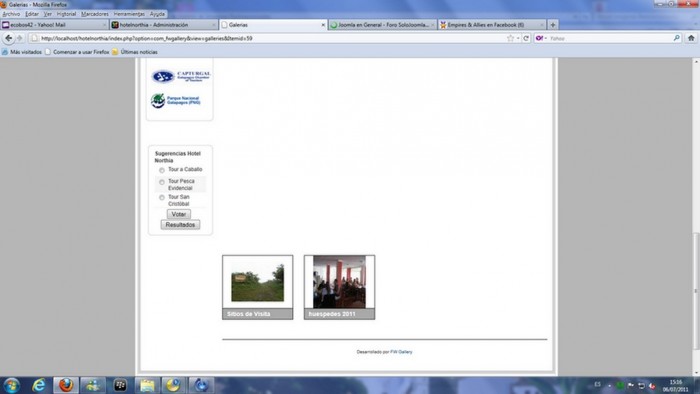Viewport: 700px width, 394px height.
Task: Click the browser back arrow button
Action: point(8,38)
